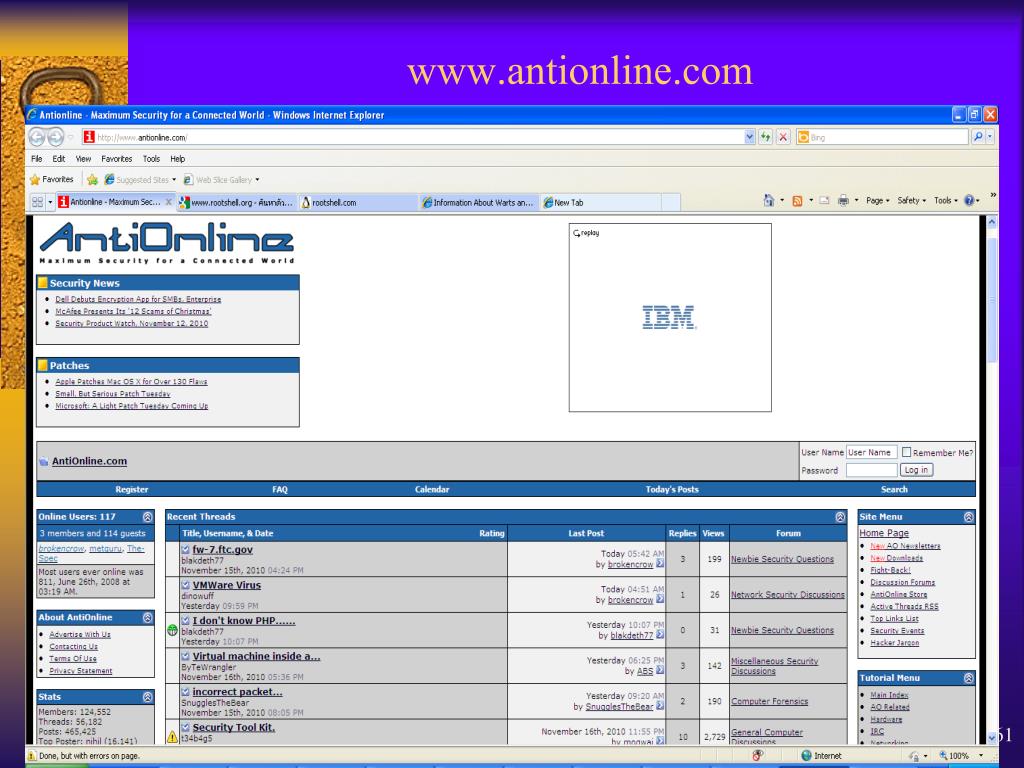The height and width of the screenshot is (768, 1024).
Task: Expand the command bar Tools dropdown
Action: (946, 200)
